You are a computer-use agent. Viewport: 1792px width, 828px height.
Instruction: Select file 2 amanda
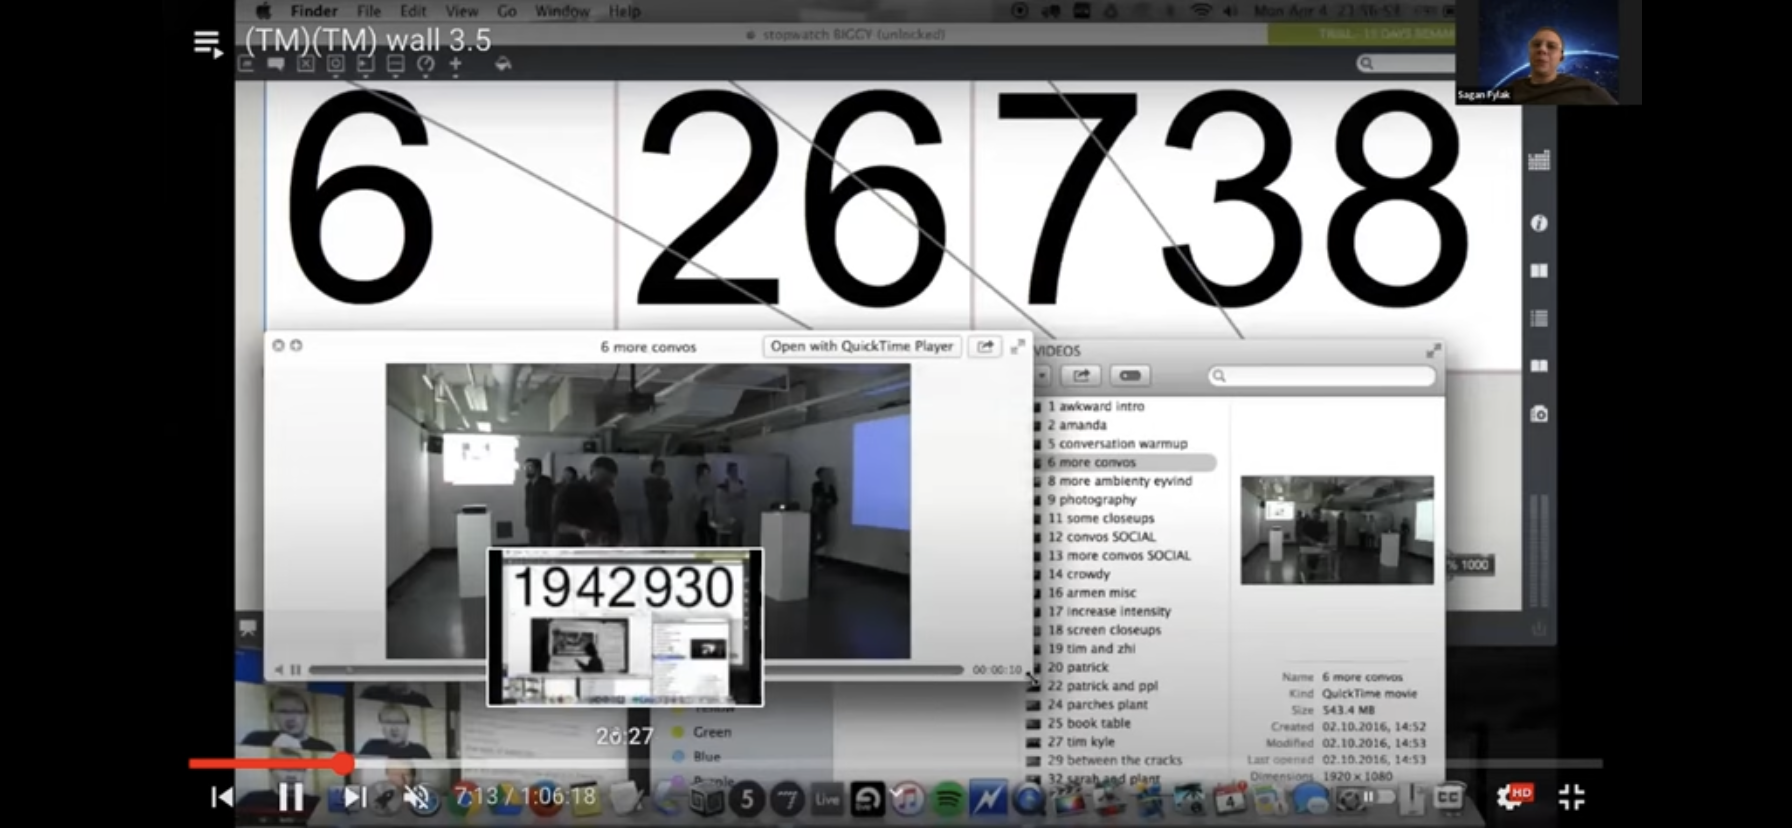pos(1076,425)
